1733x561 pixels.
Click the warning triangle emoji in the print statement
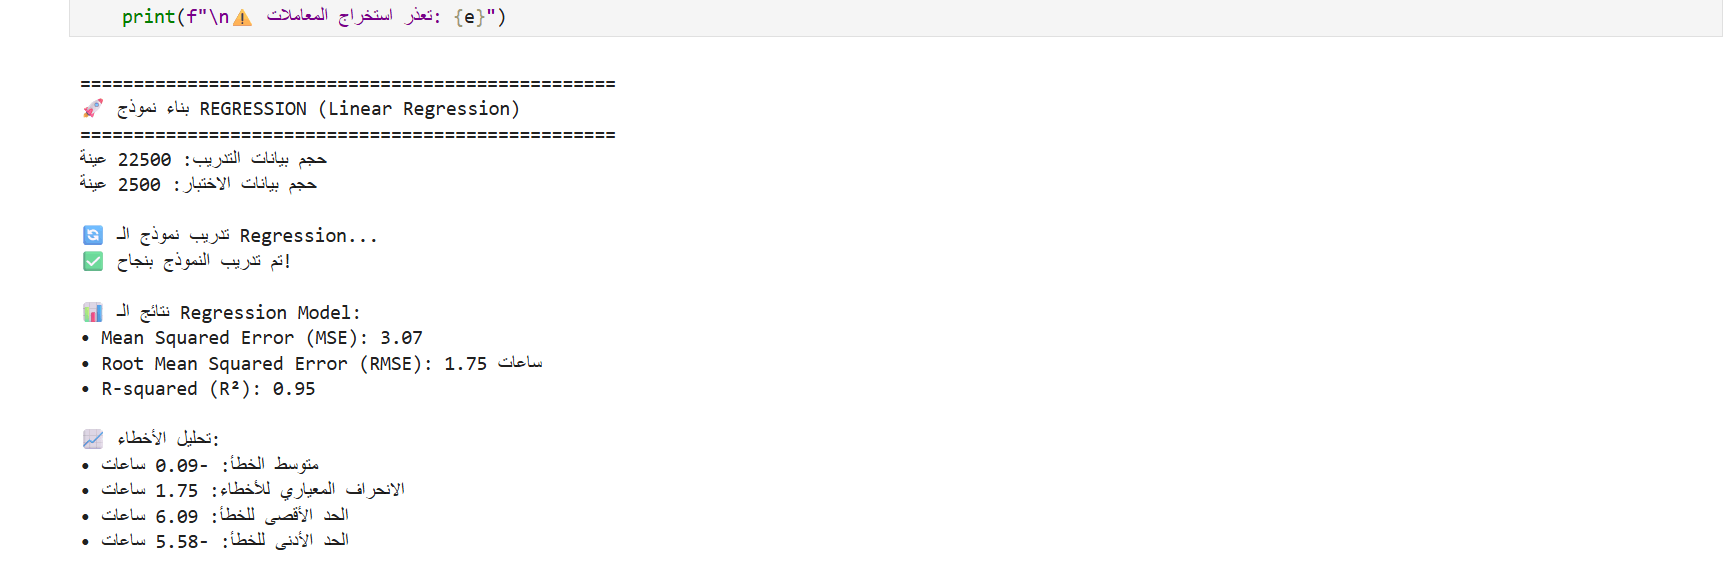242,18
